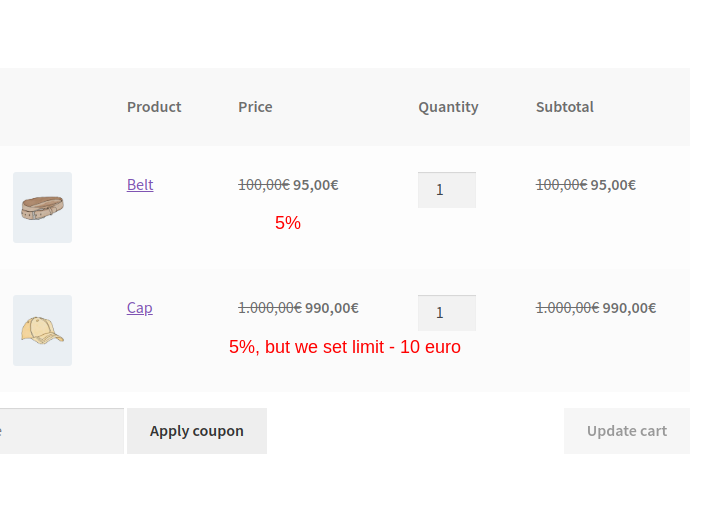Viewport: 717px width, 517px height.
Task: Click Belt's struck-through 100,00€ in Price column
Action: point(263,185)
